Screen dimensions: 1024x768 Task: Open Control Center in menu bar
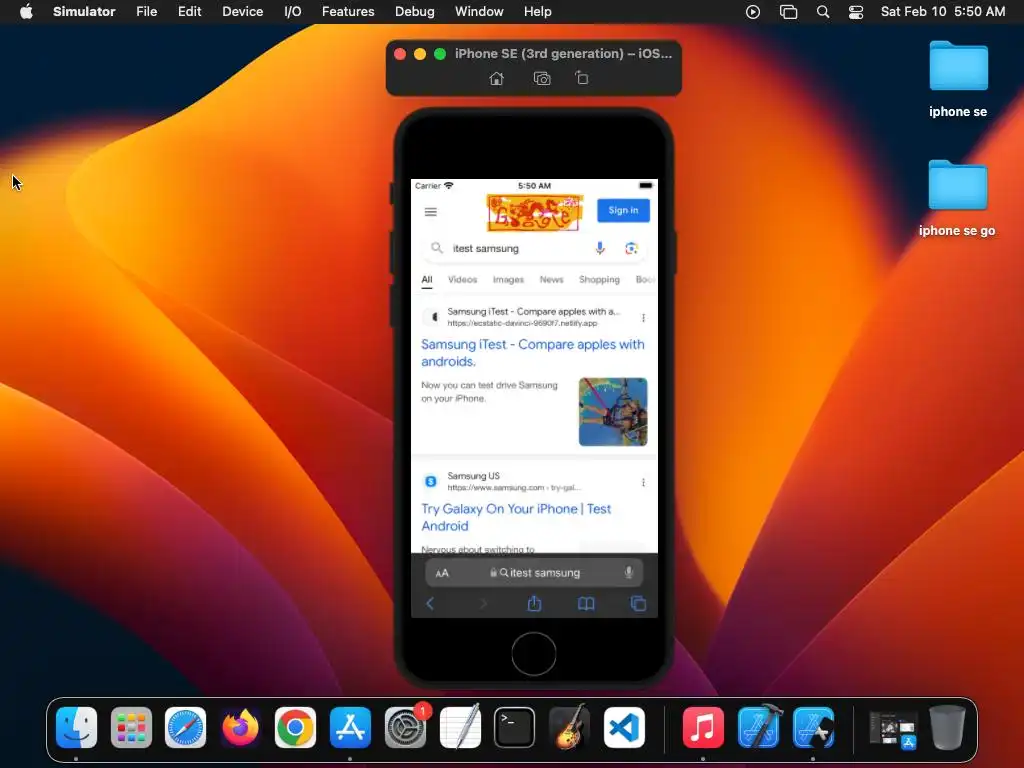tap(856, 12)
